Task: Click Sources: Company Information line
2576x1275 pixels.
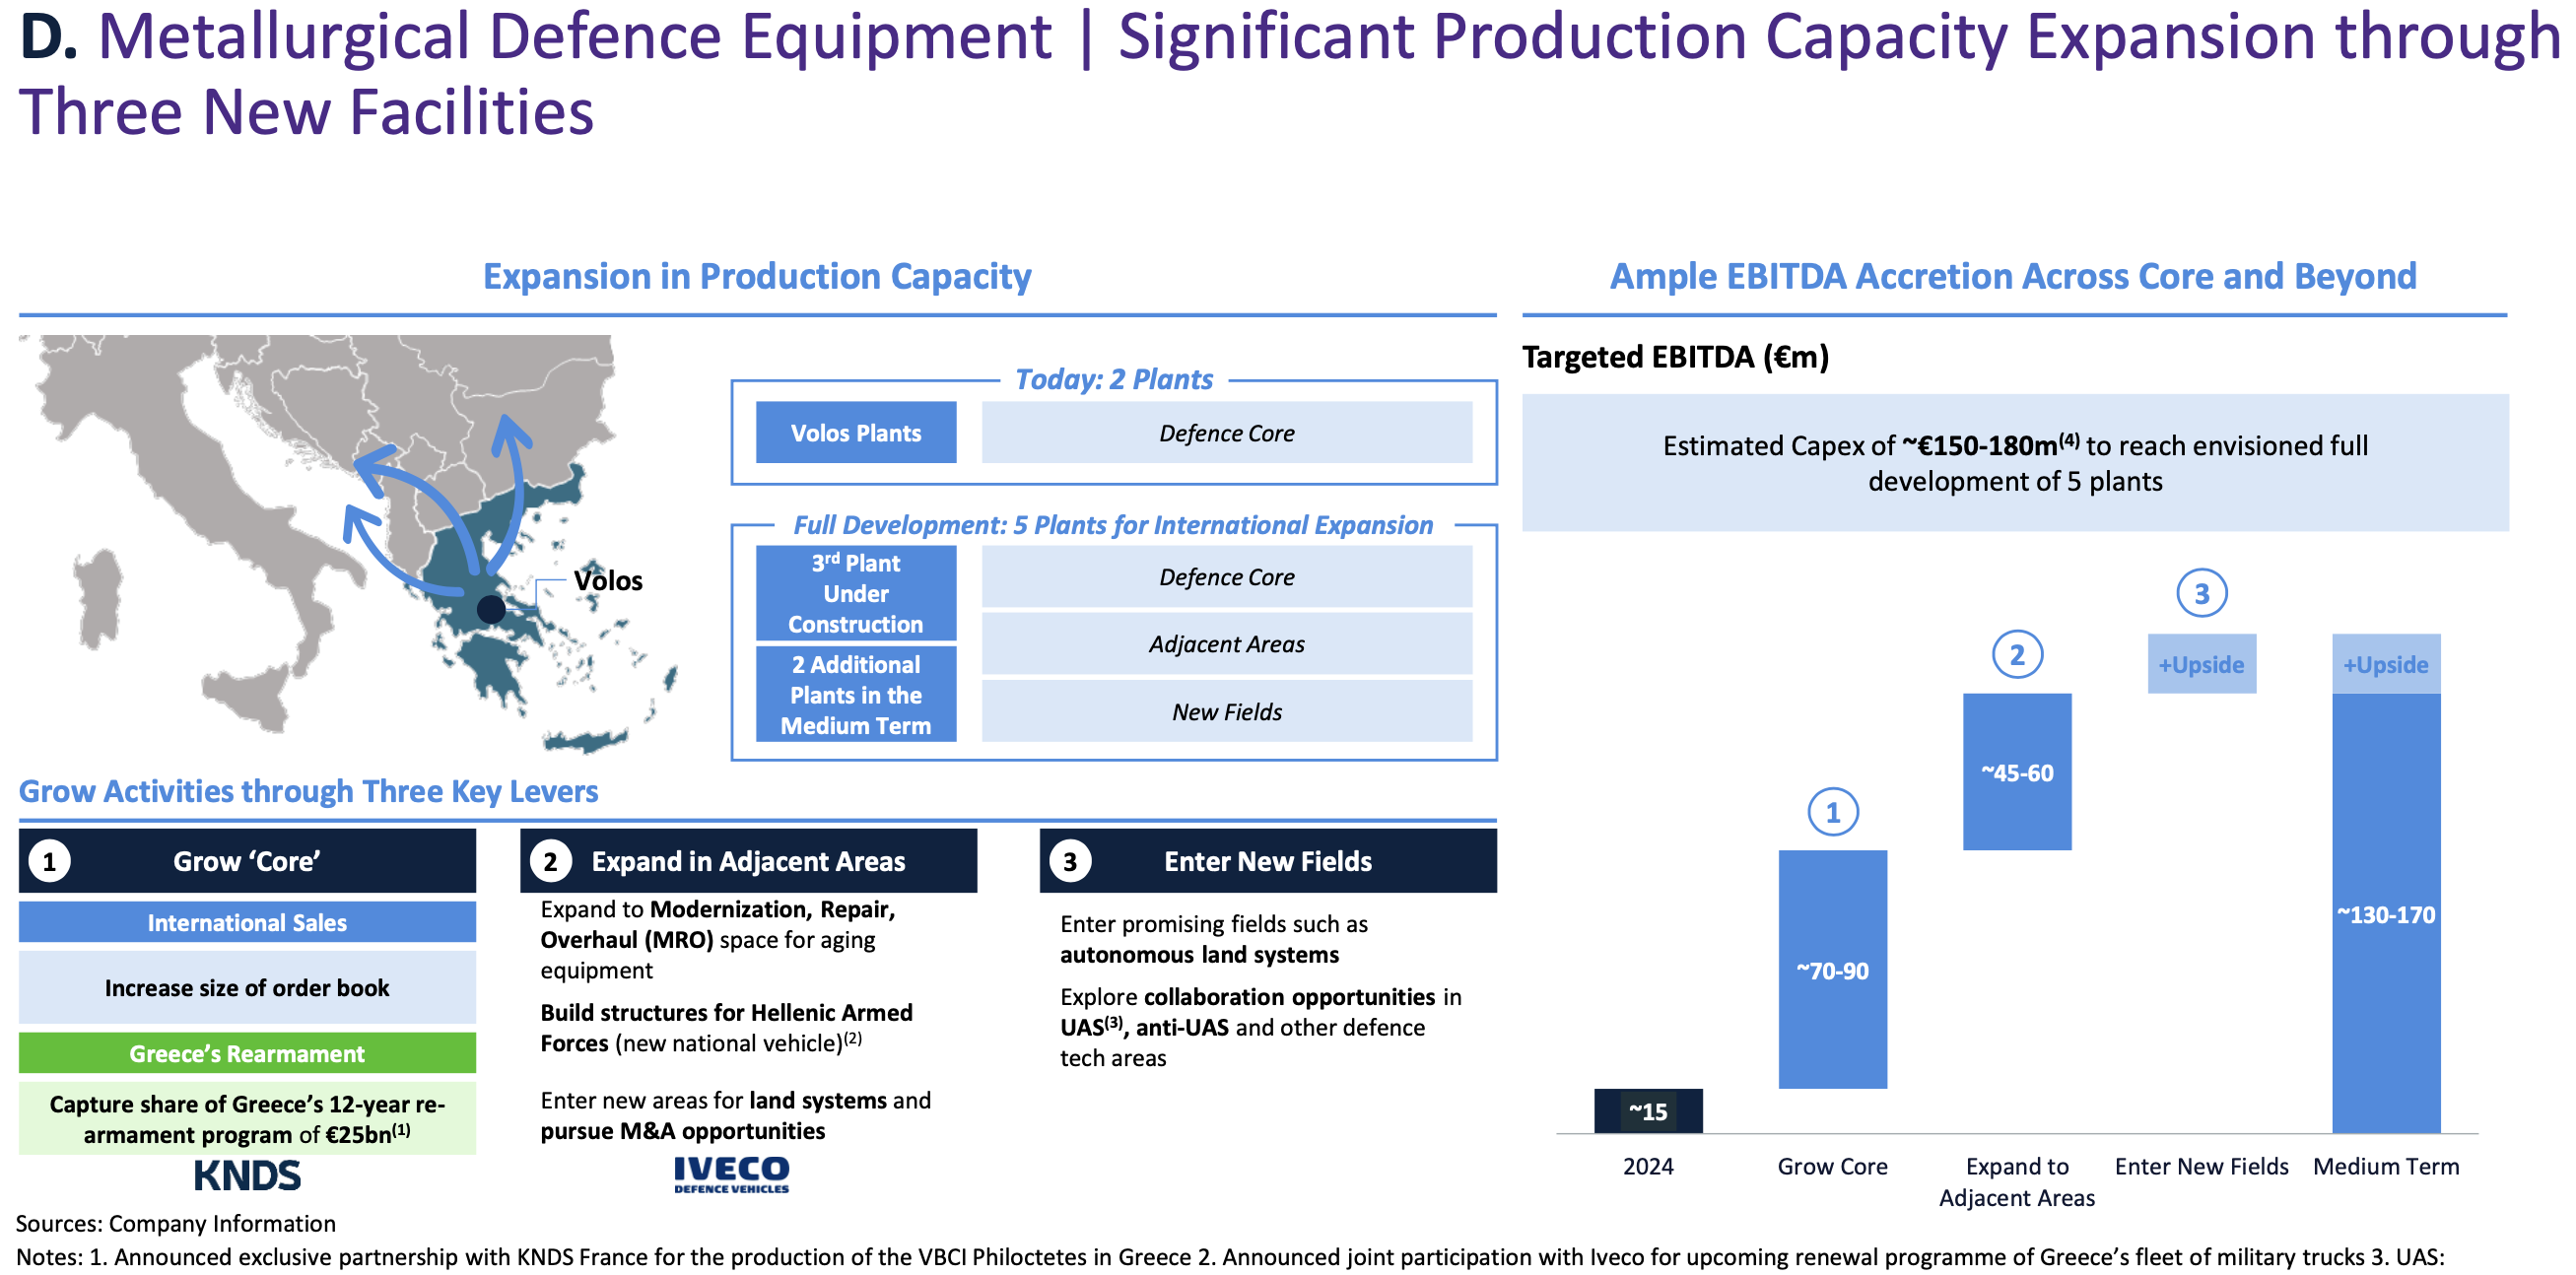Action: tap(175, 1223)
